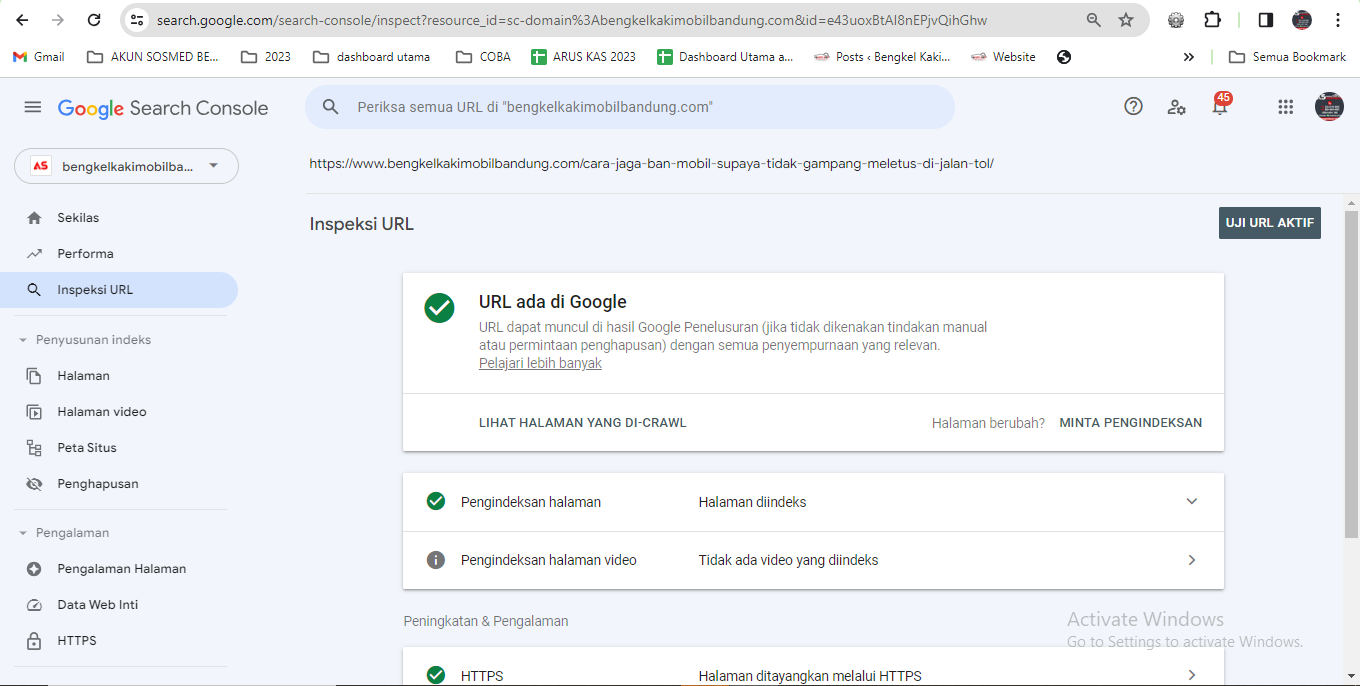Viewport: 1360px width, 686px height.
Task: Click the search magnifier icon in the URL field
Action: click(x=330, y=106)
